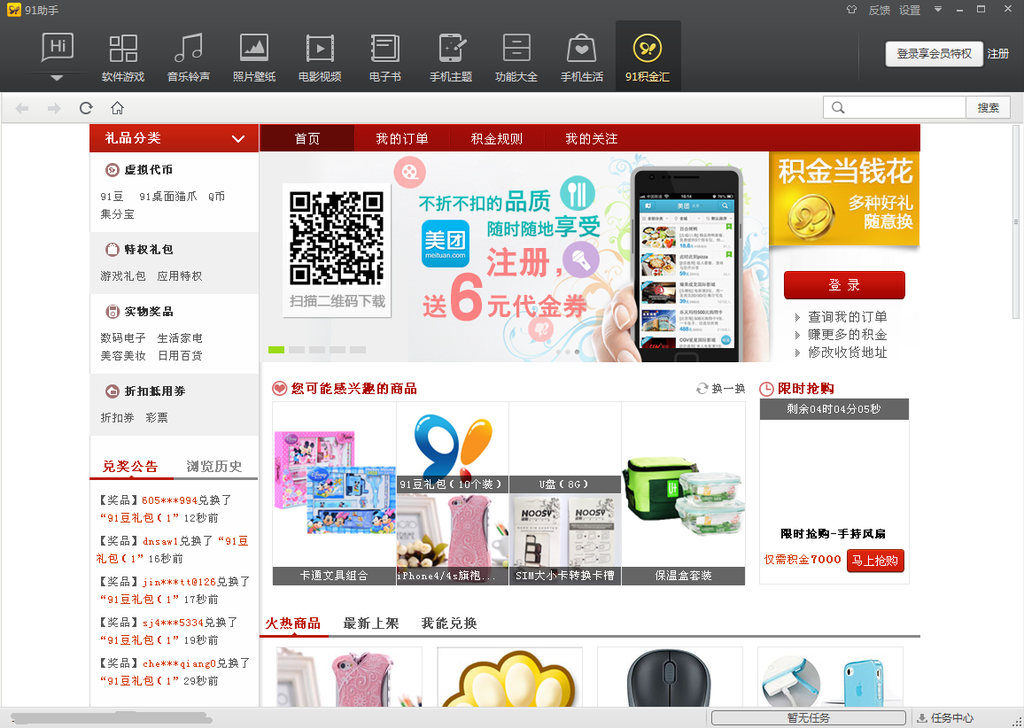Select the 兑奖公告 tab
This screenshot has height=728, width=1024.
tap(131, 466)
